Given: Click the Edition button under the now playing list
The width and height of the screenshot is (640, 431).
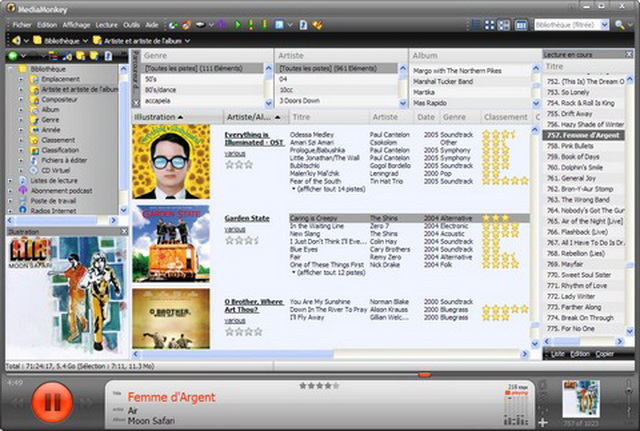Looking at the screenshot, I should 580,354.
